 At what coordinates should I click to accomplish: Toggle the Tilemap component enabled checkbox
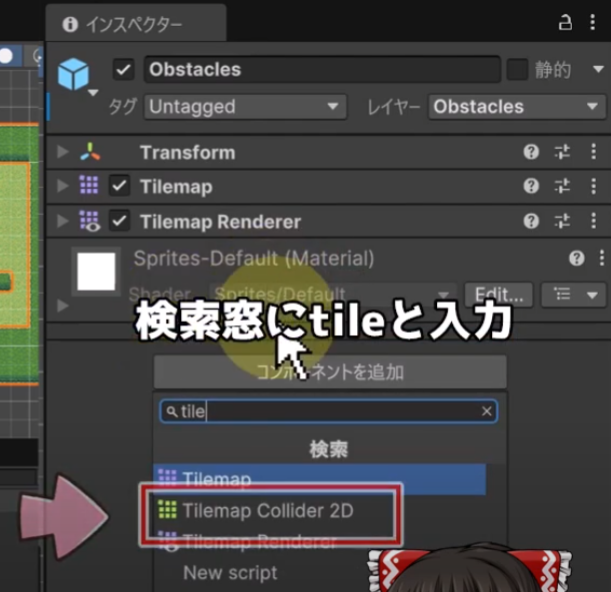(x=119, y=186)
